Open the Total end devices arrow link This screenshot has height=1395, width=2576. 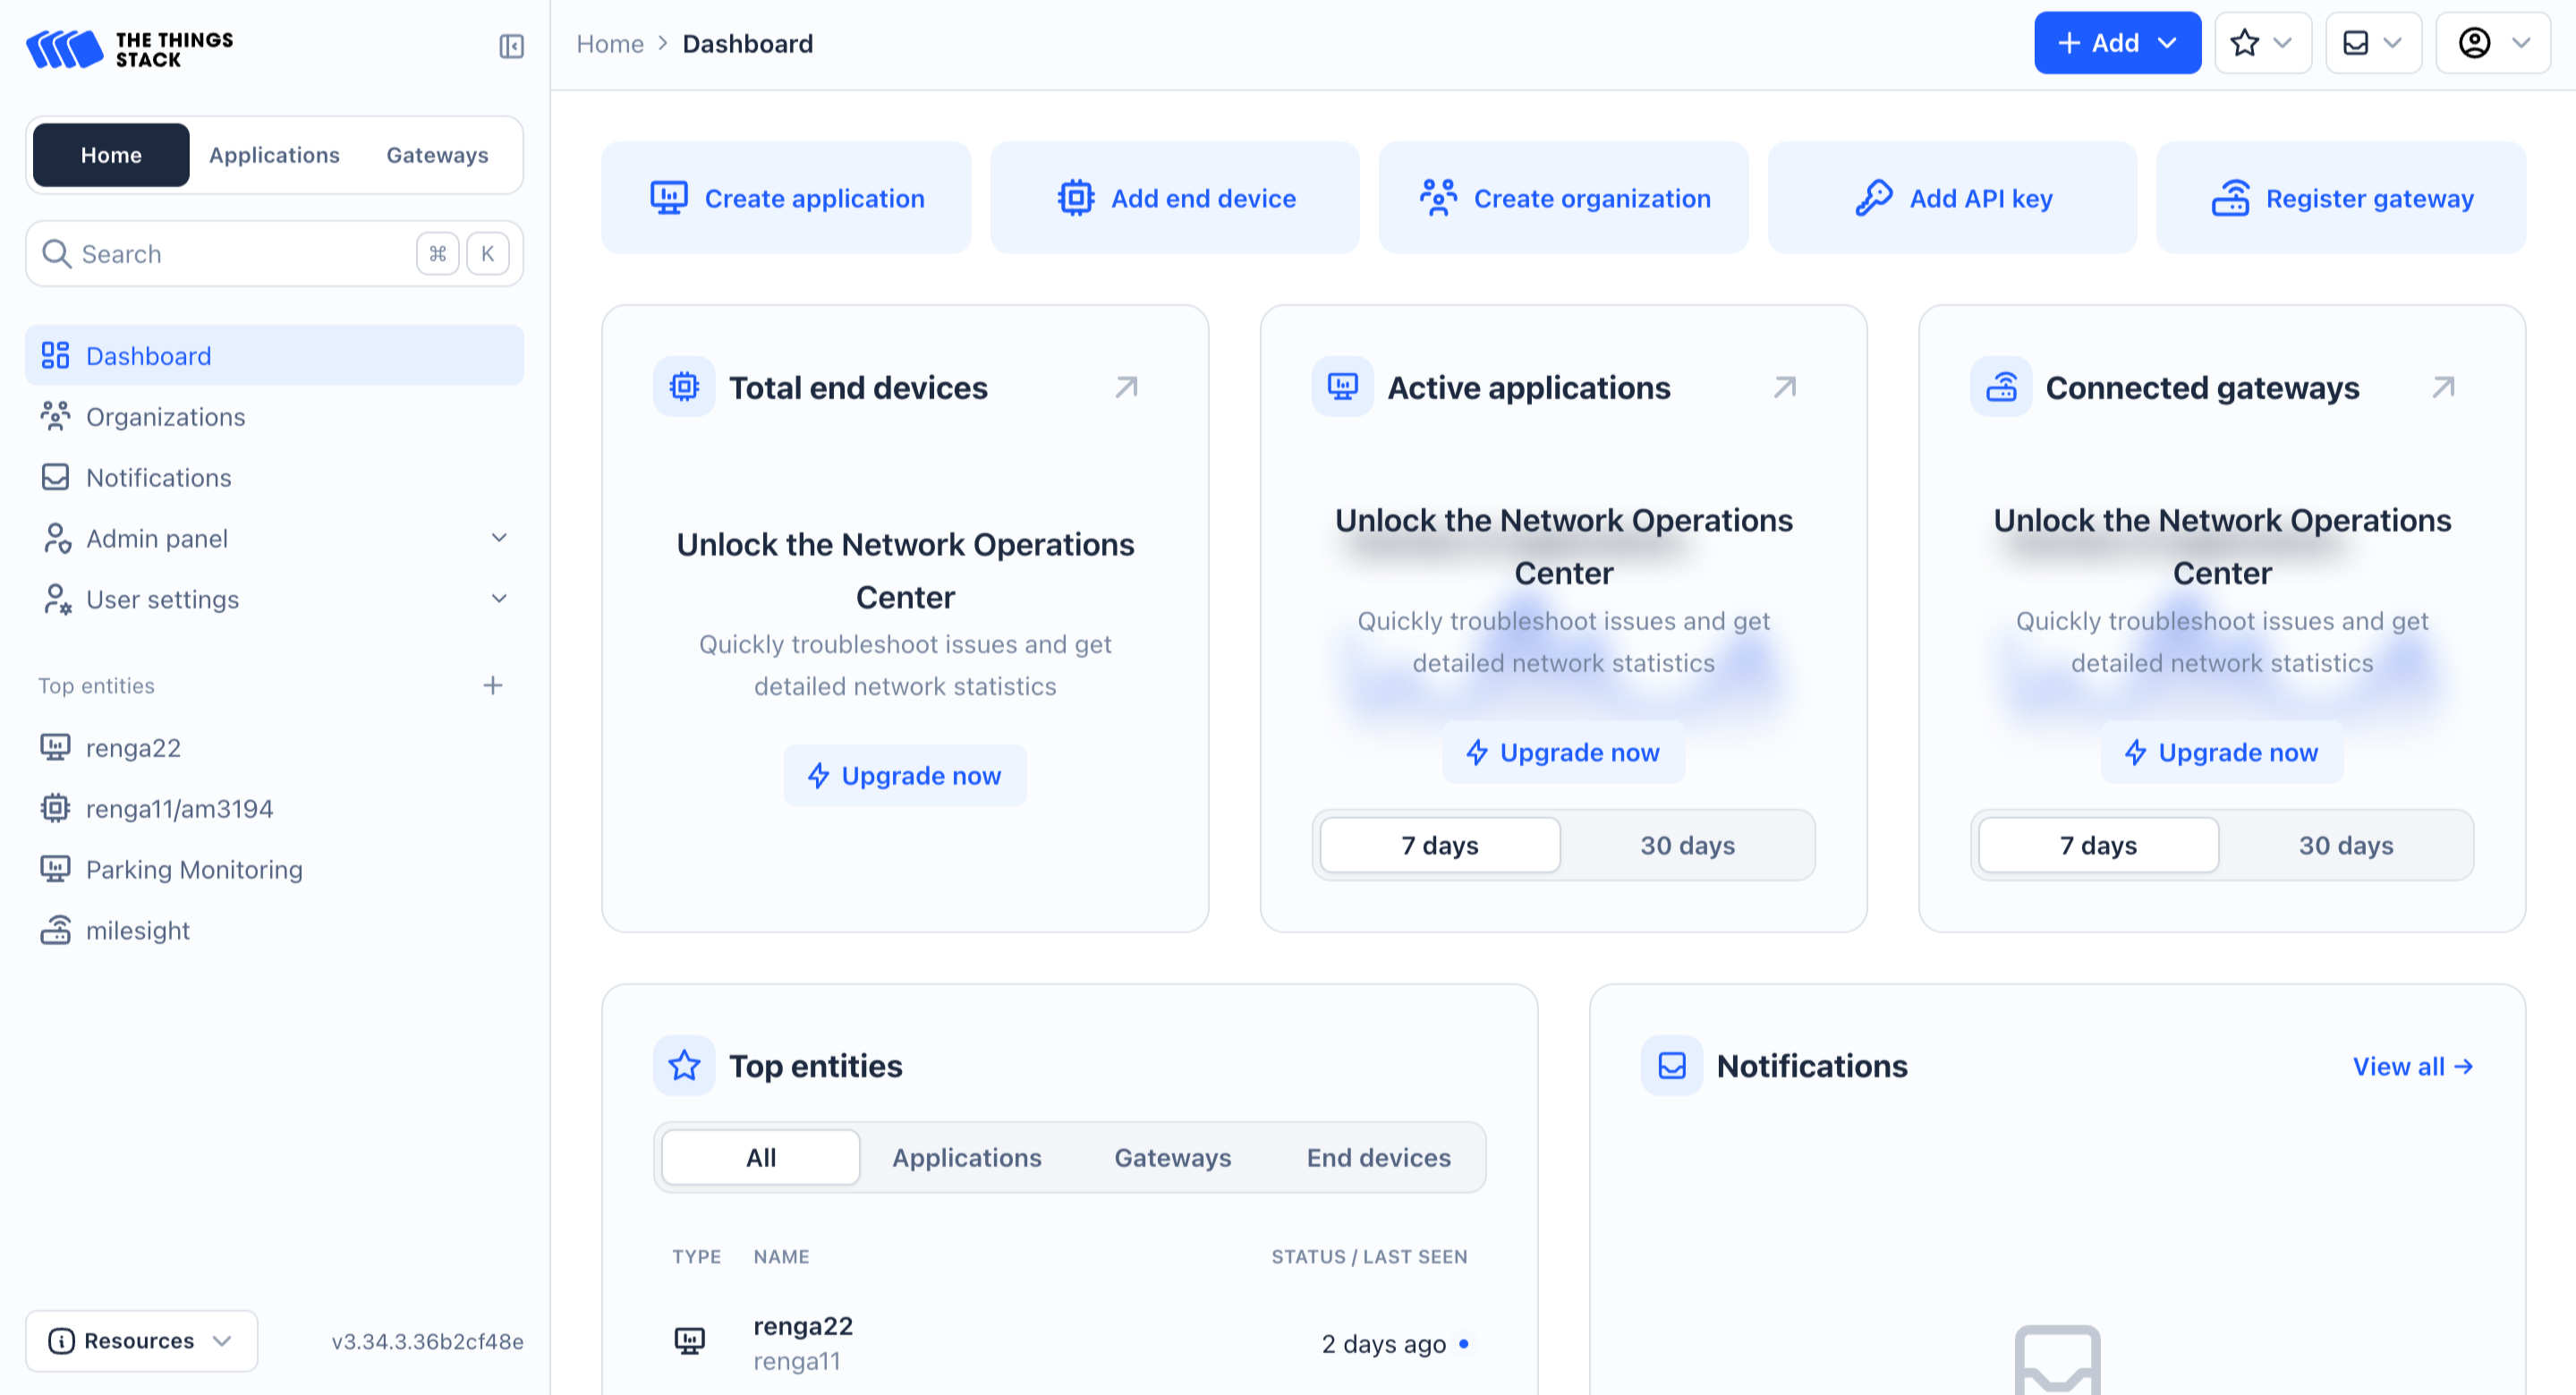(1126, 387)
